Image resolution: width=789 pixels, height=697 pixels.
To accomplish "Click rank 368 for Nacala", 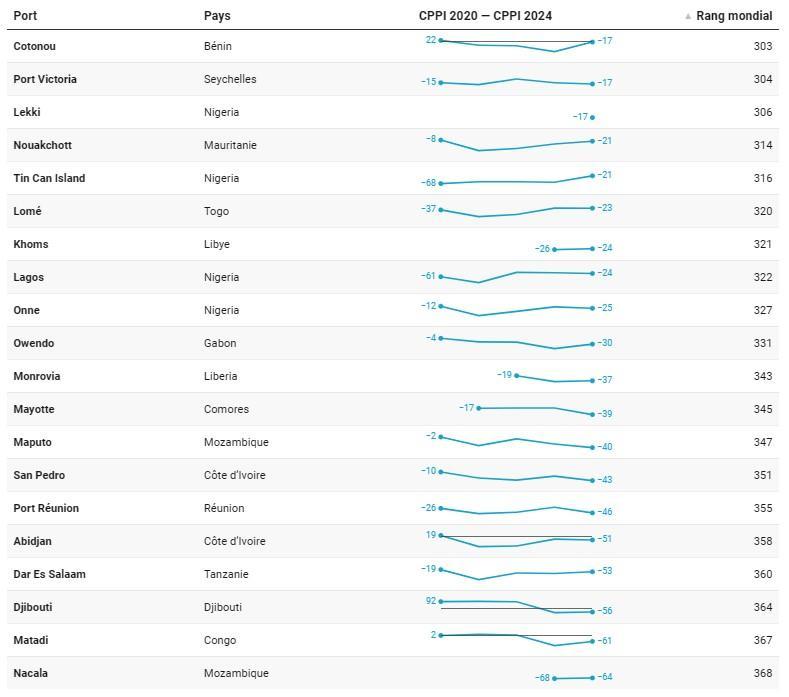I will tap(762, 673).
